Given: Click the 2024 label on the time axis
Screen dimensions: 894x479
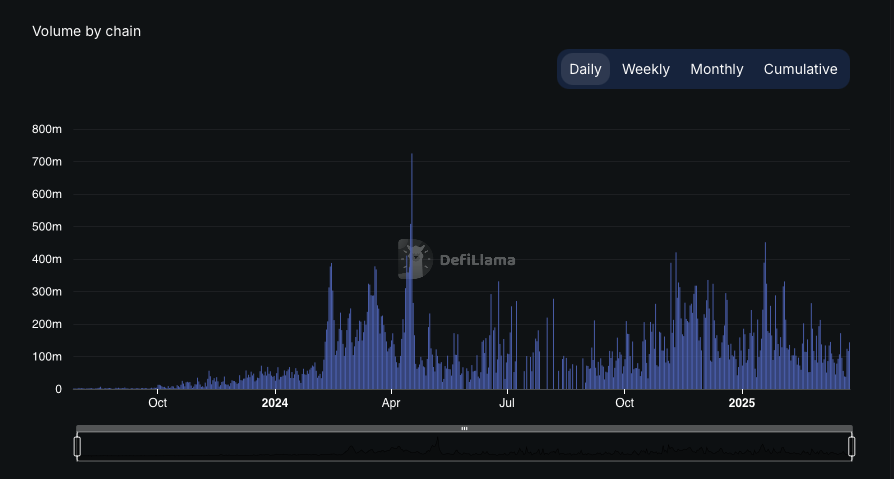Looking at the screenshot, I should (x=275, y=403).
